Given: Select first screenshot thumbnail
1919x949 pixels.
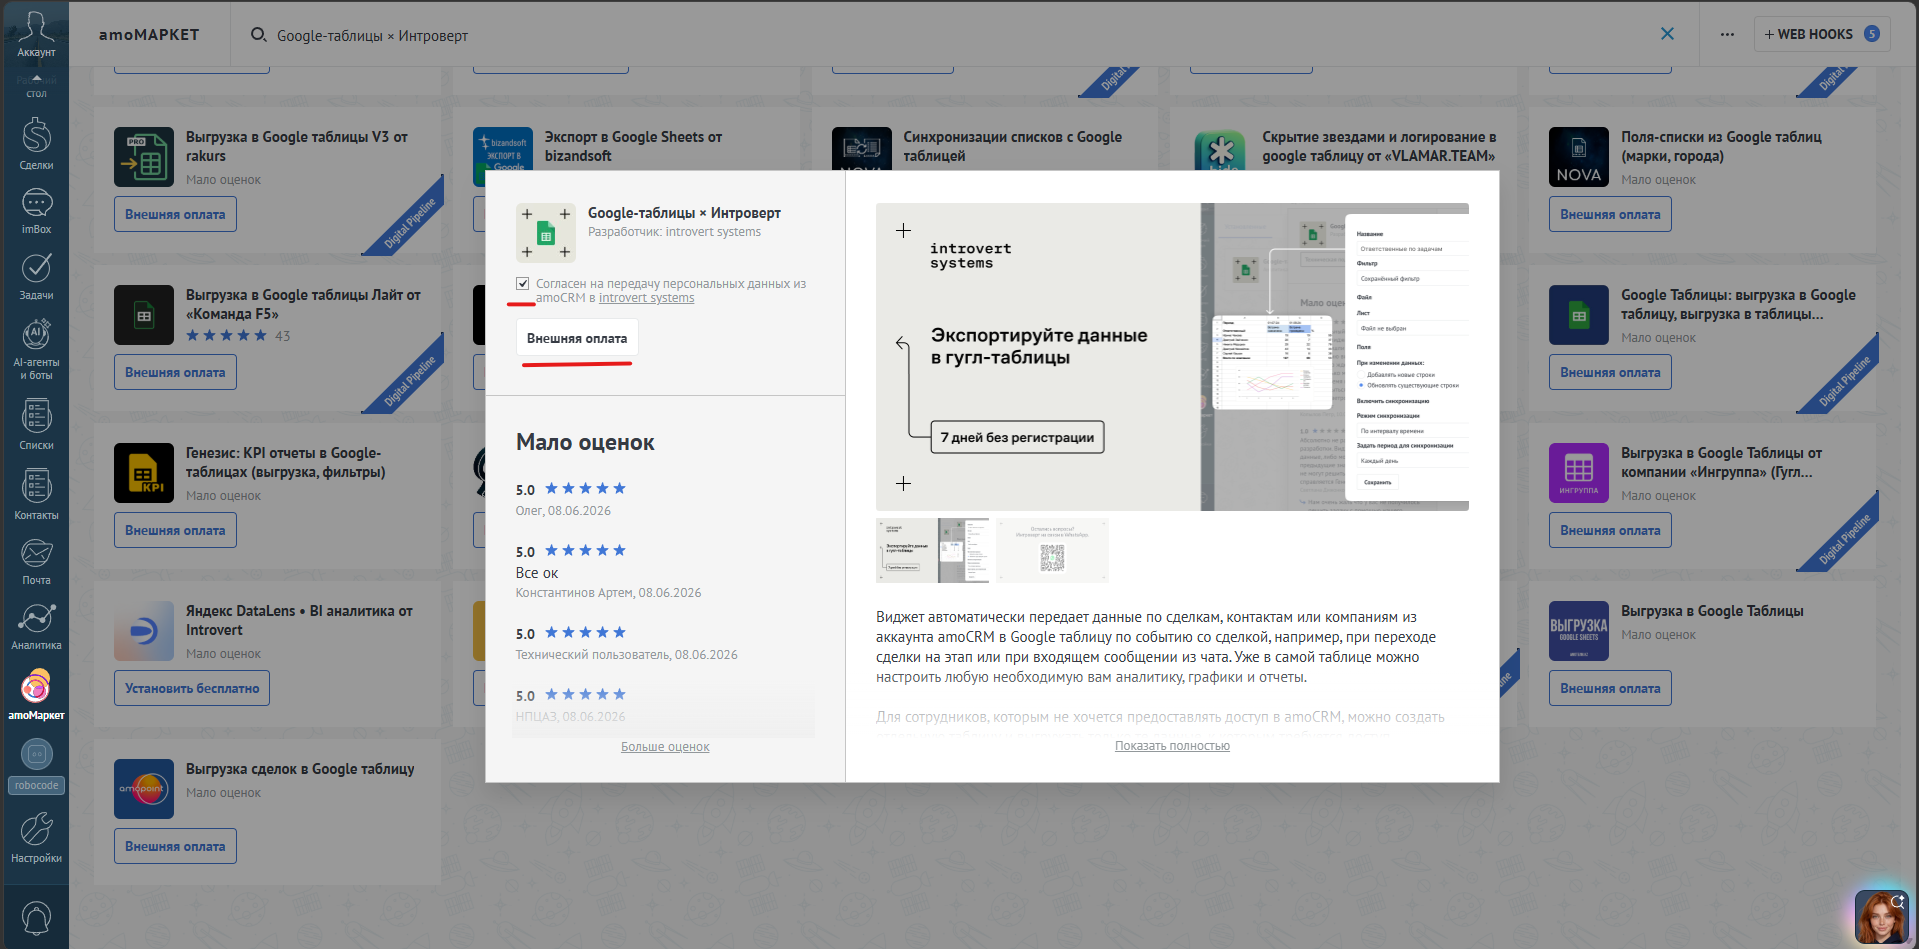Looking at the screenshot, I should point(932,550).
